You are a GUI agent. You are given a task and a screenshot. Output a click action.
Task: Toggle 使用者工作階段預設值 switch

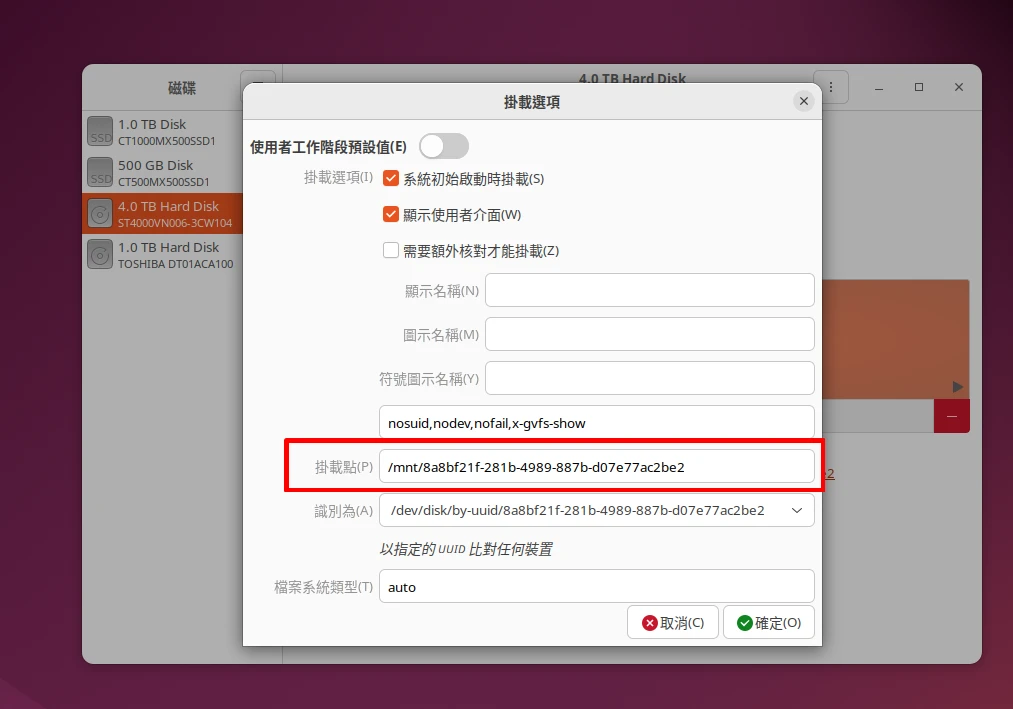[x=443, y=146]
